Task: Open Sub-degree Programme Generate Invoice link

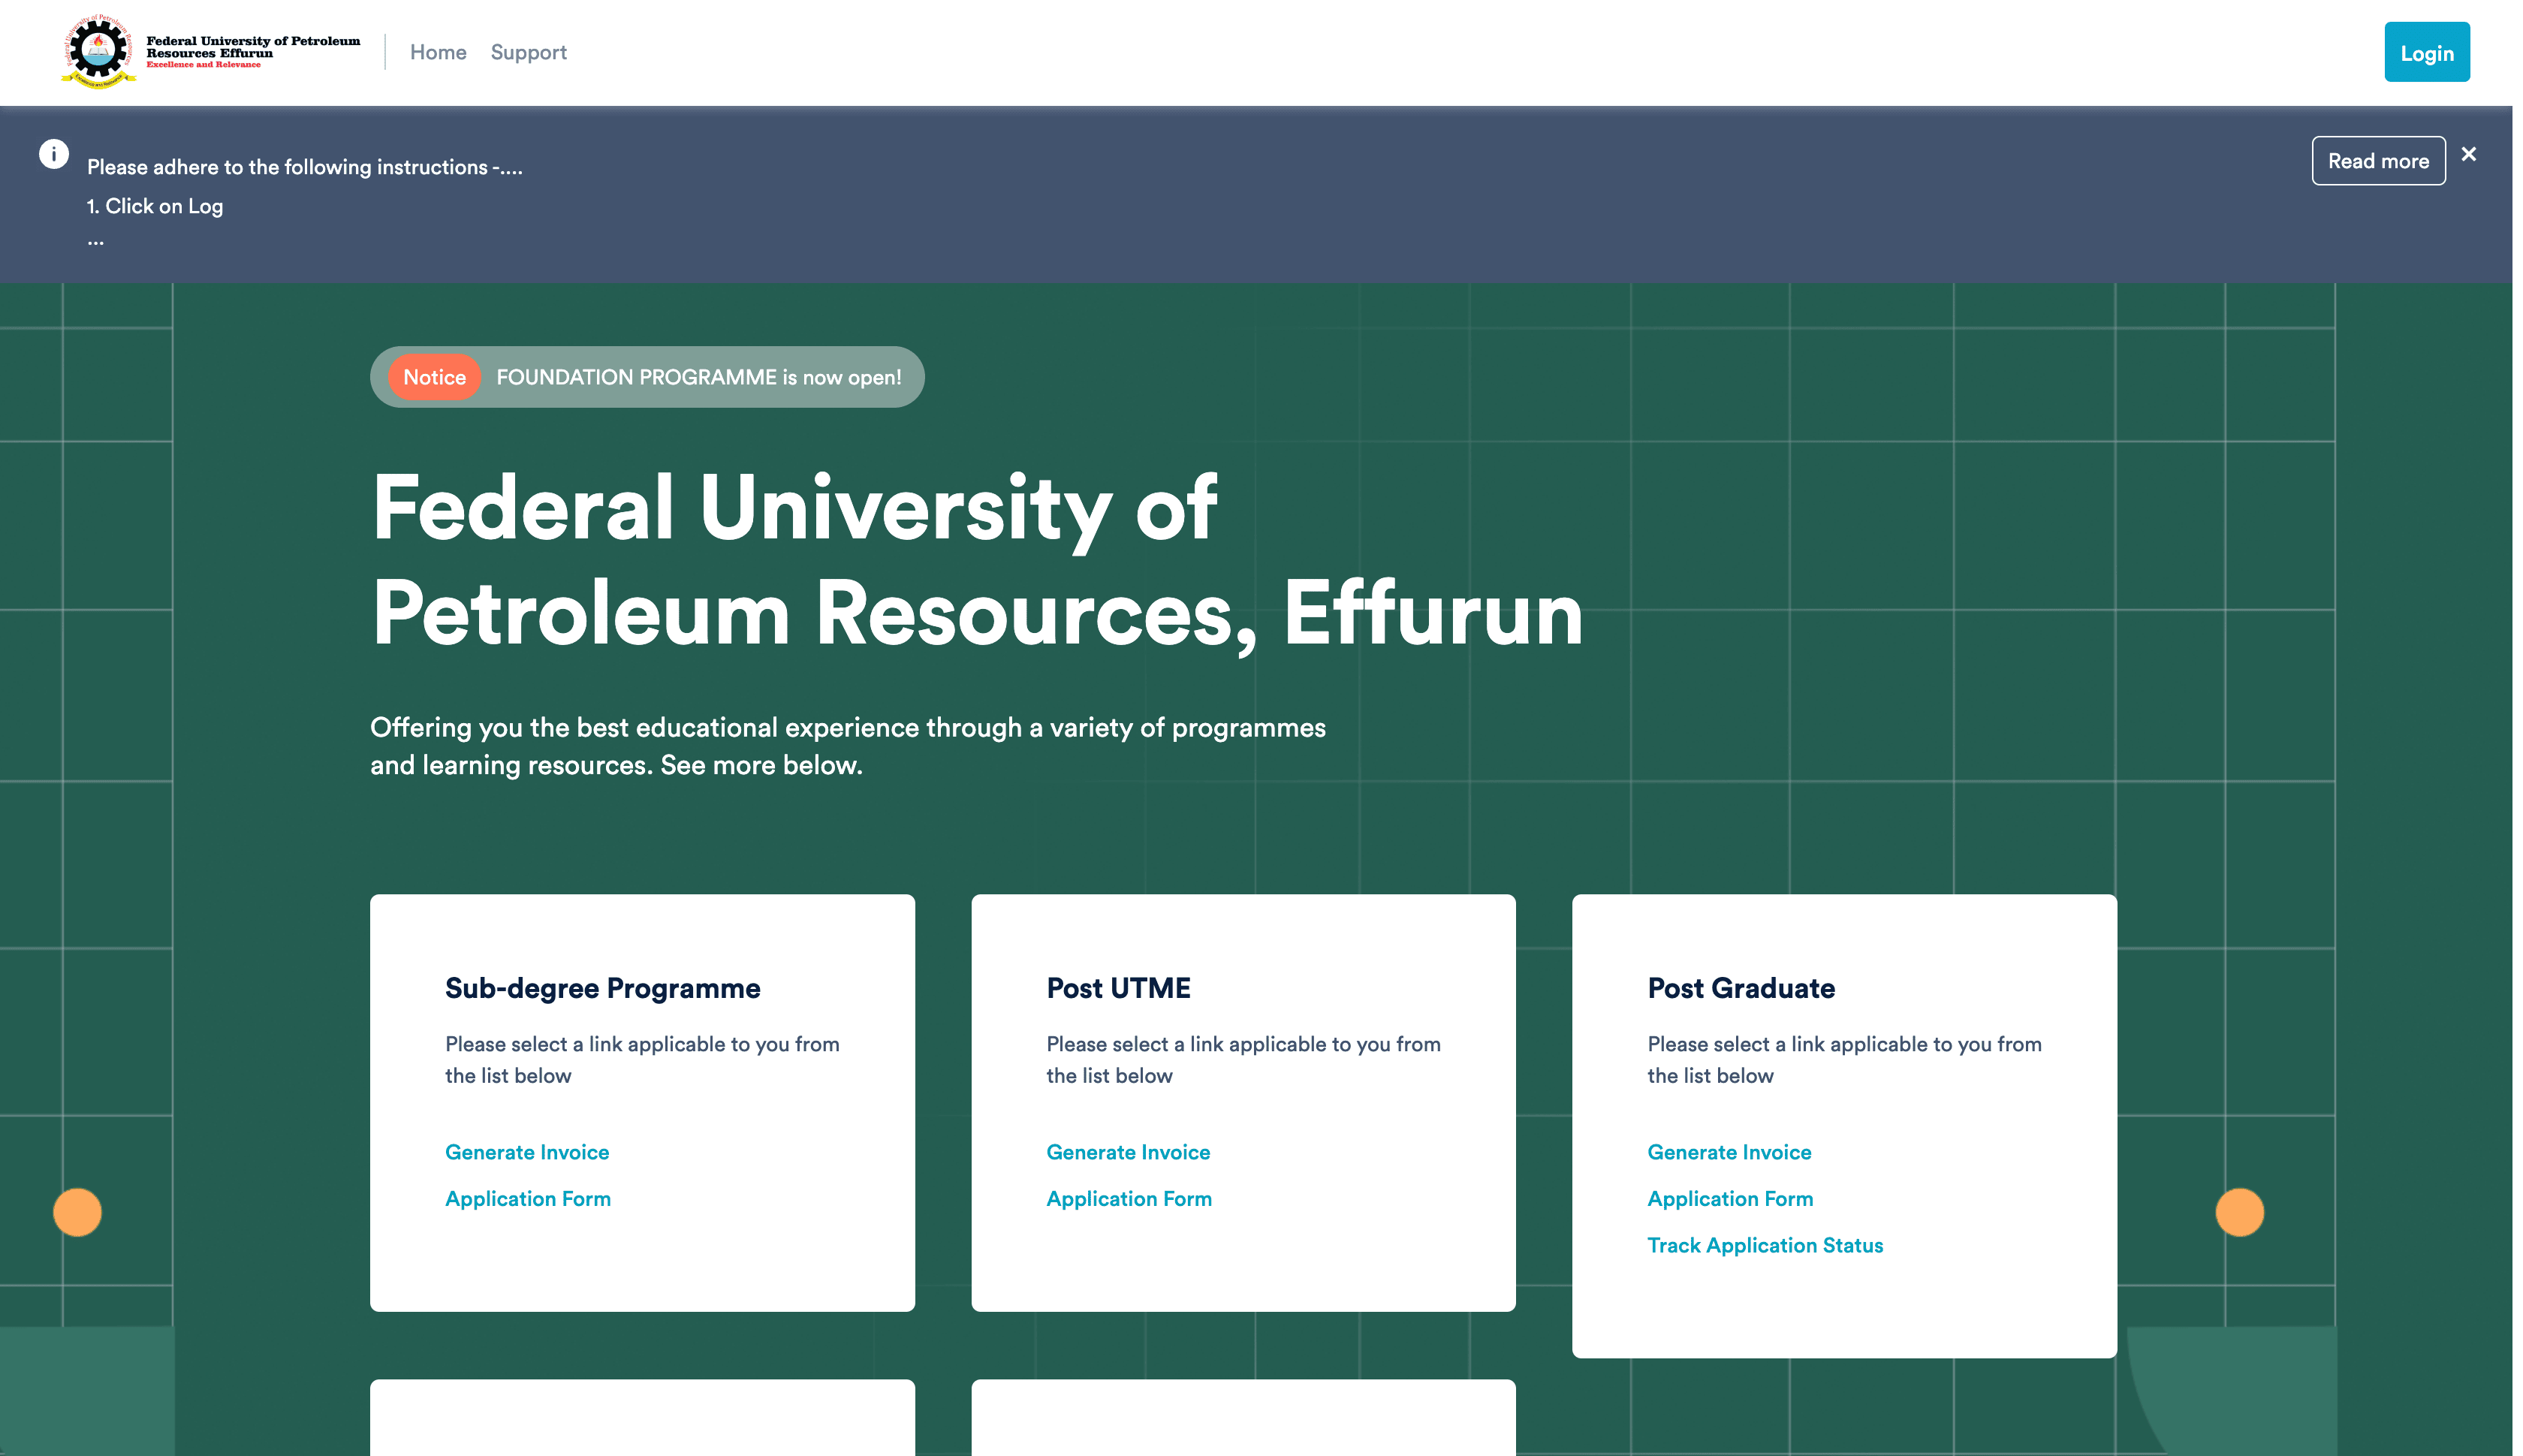Action: point(527,1152)
